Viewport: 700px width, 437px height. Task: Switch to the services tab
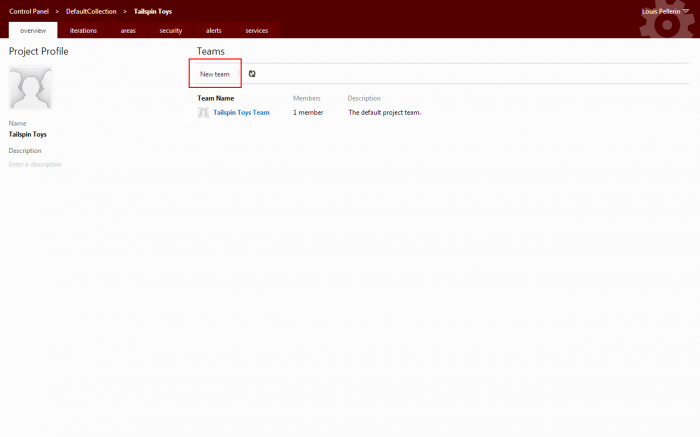256,31
